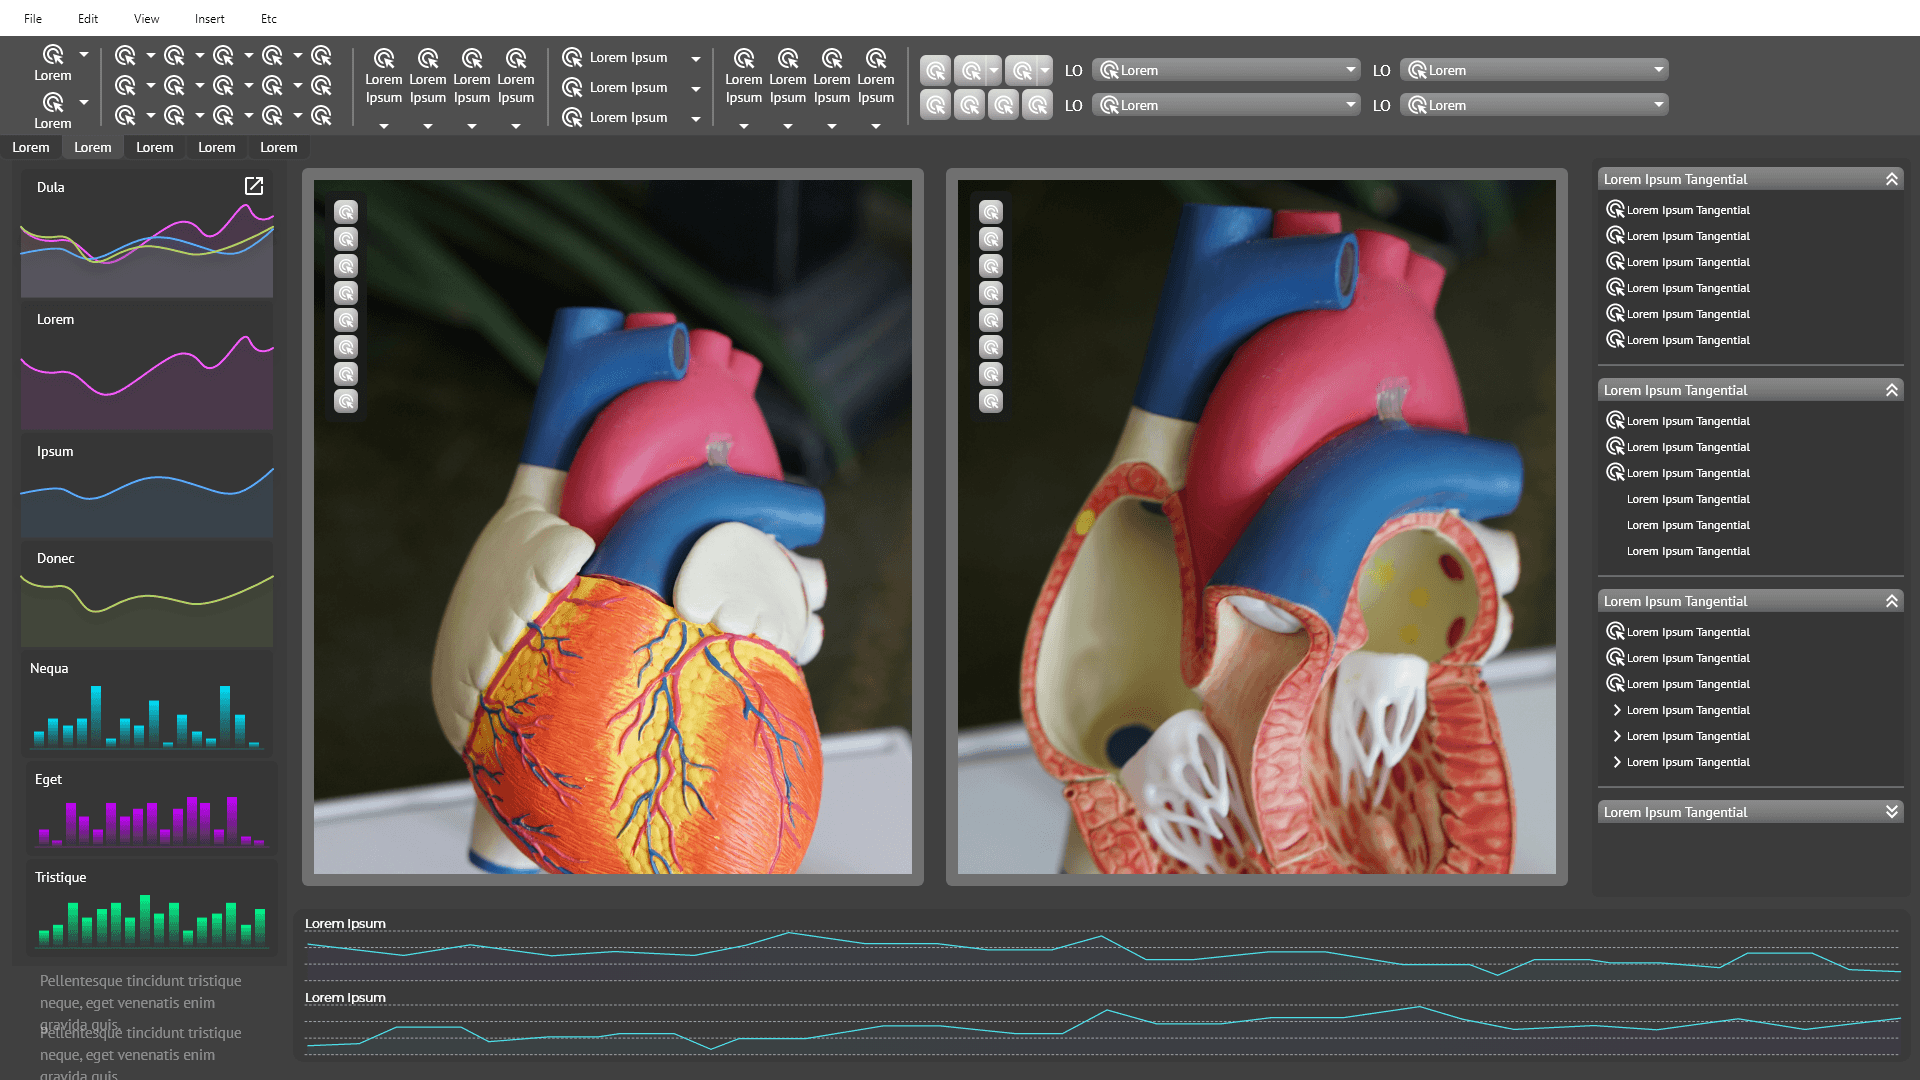The height and width of the screenshot is (1080, 1920).
Task: Click icon beside first Lorem Ipsum Tangential item
Action: pos(1615,210)
